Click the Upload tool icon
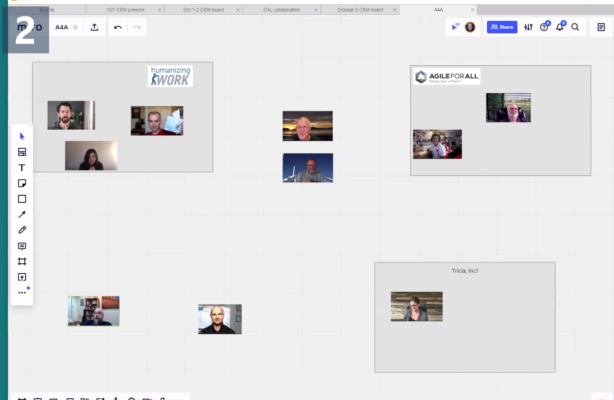This screenshot has width=614, height=400. (22, 277)
